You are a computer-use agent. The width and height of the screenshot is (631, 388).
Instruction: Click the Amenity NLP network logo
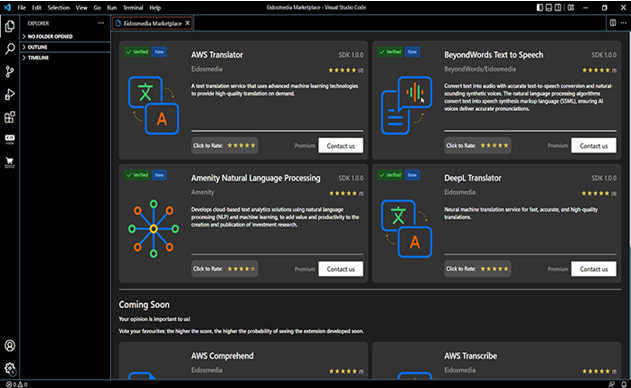pos(153,229)
